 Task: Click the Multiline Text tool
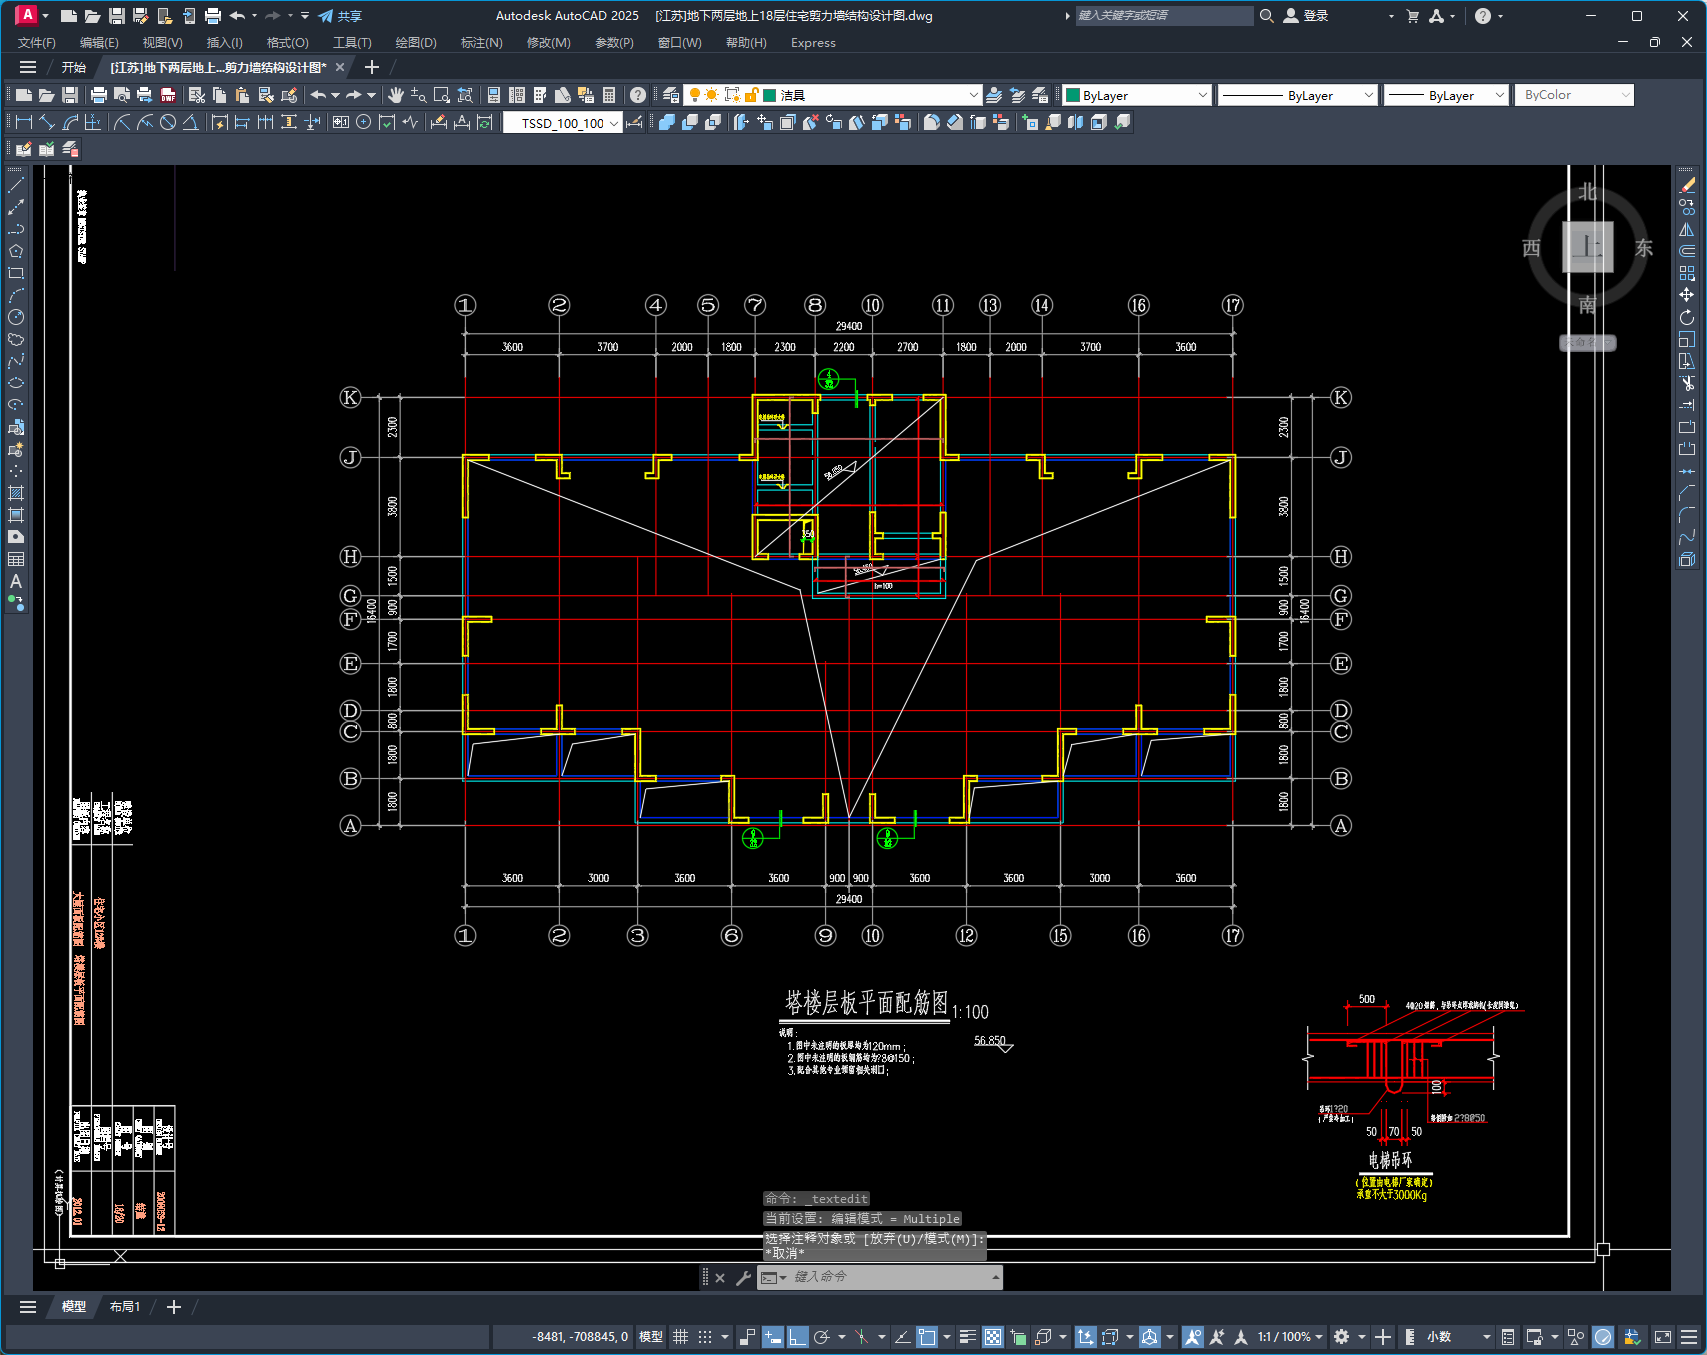point(16,581)
